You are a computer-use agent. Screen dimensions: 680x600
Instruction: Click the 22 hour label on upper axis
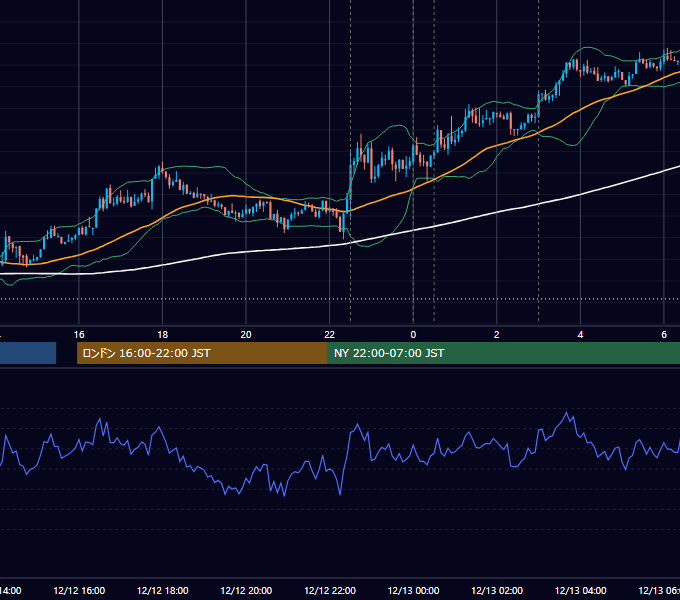point(330,335)
